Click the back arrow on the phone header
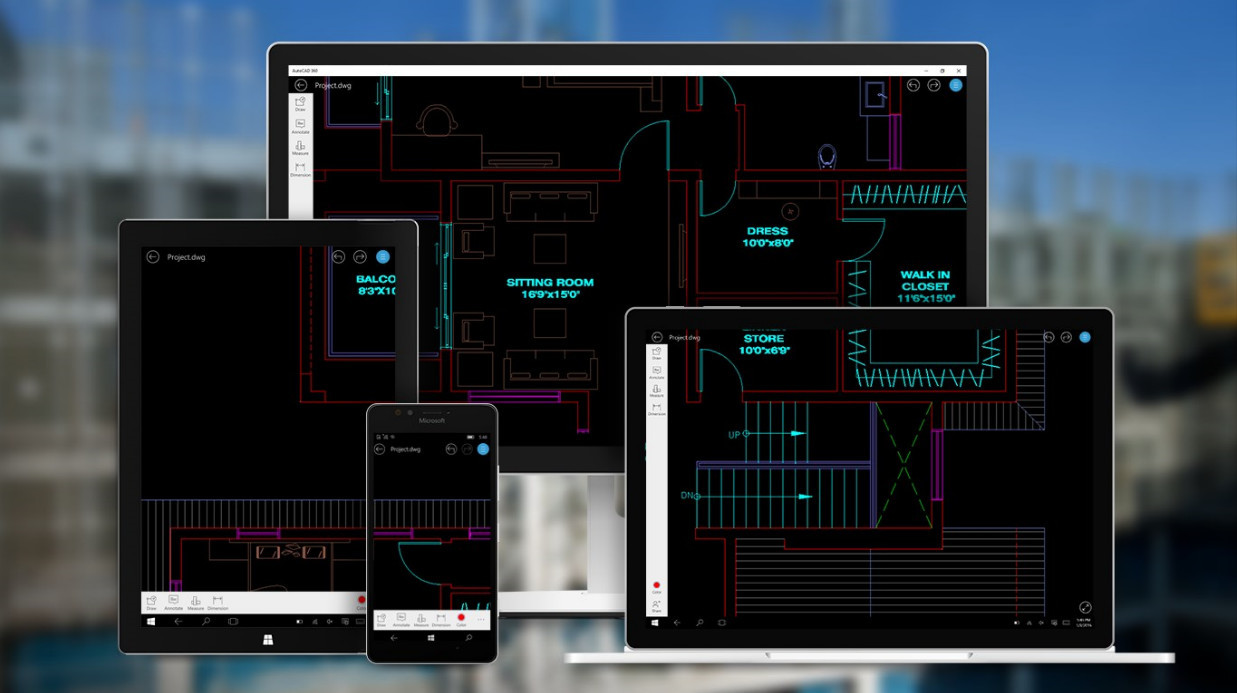1237x693 pixels. [380, 449]
